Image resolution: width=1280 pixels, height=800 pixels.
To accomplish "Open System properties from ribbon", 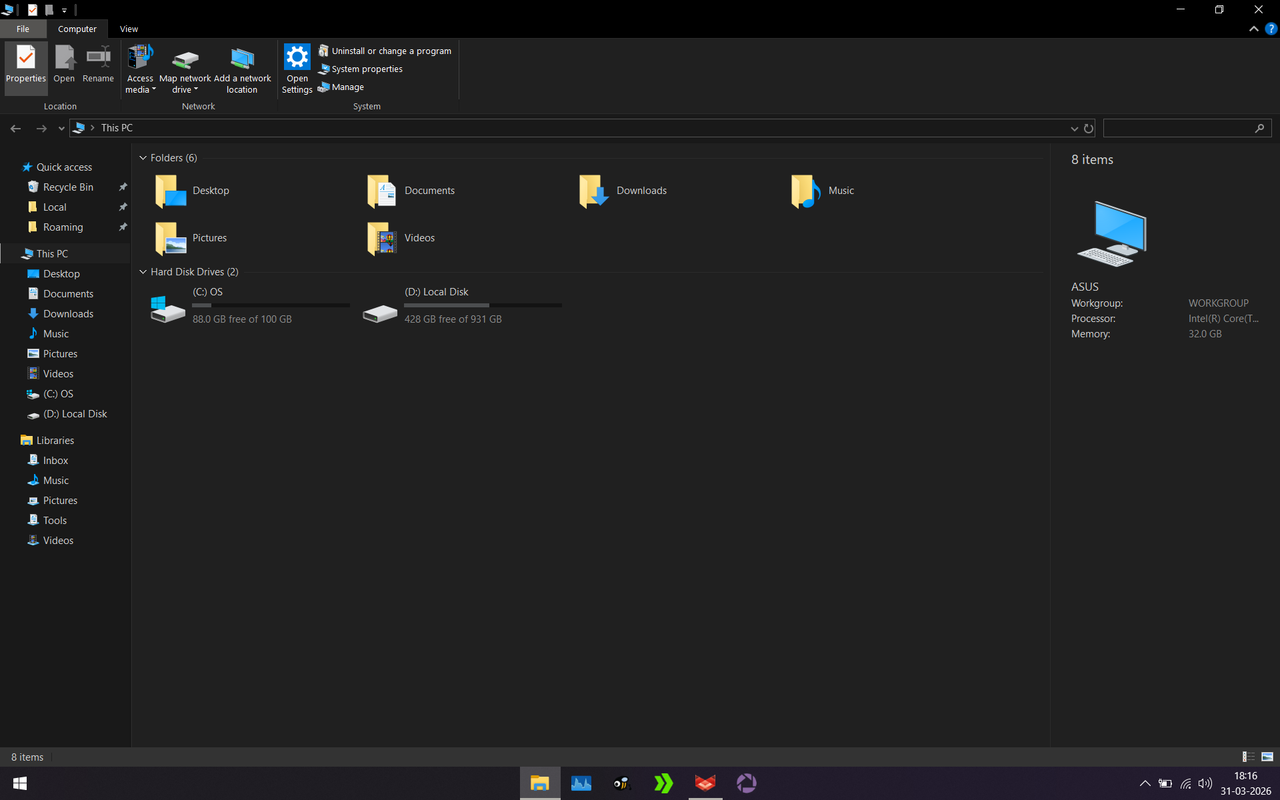I will 361,69.
